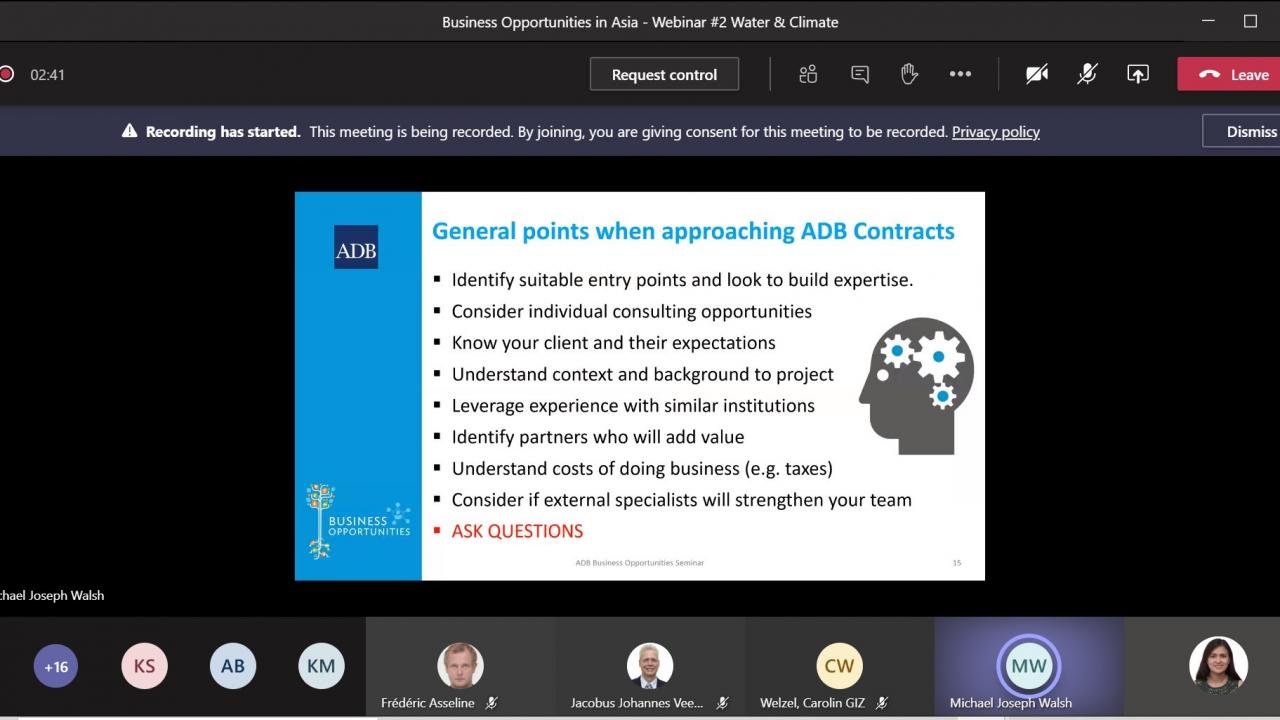Minimize the Teams meeting window
Screen dimensions: 1280x720
pos(1209,21)
